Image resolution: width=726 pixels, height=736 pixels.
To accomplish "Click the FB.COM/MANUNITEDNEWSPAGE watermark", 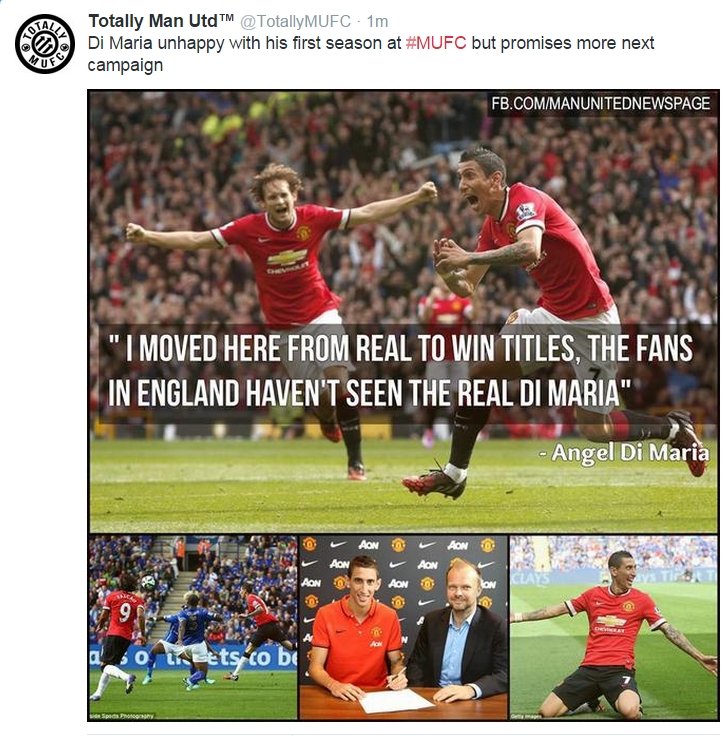I will coord(600,104).
